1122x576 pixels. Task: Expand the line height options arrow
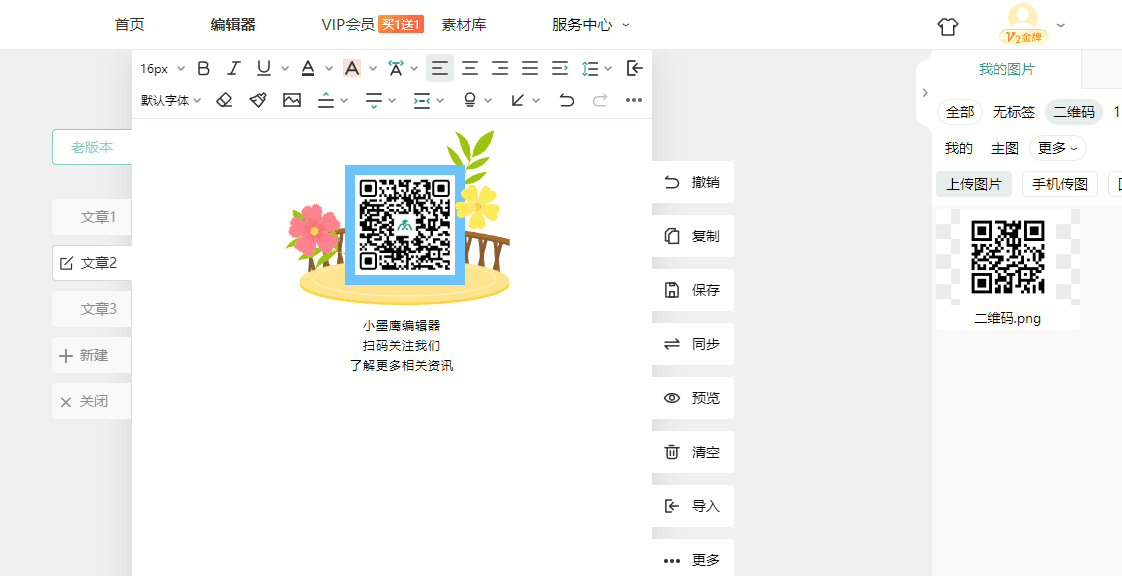[x=608, y=69]
